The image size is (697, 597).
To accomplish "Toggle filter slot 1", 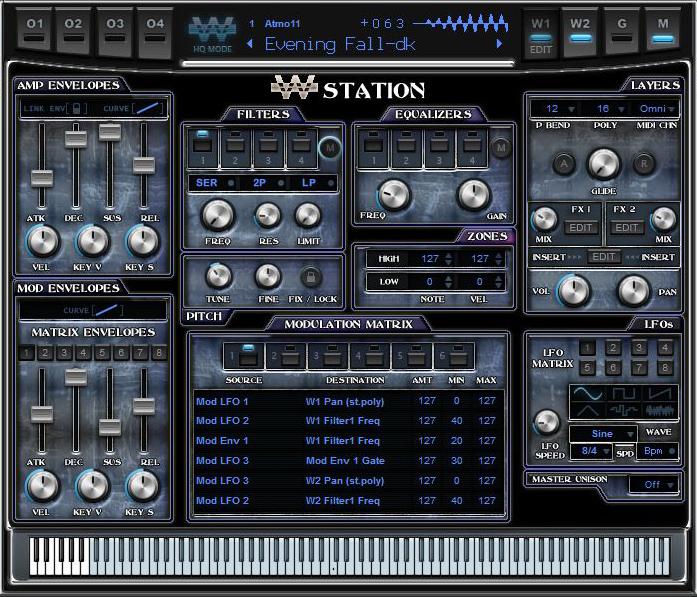I will (203, 148).
